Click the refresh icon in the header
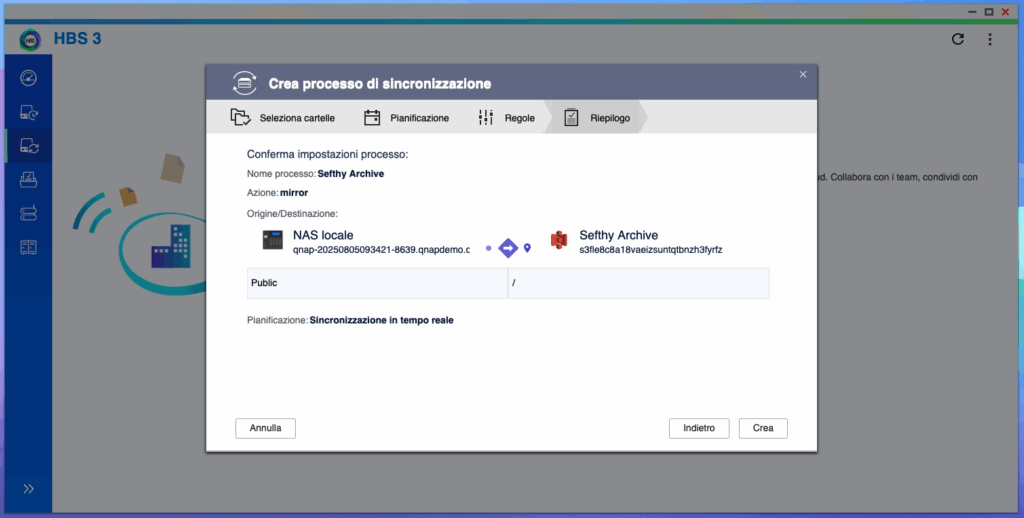The image size is (1024, 518). point(957,39)
